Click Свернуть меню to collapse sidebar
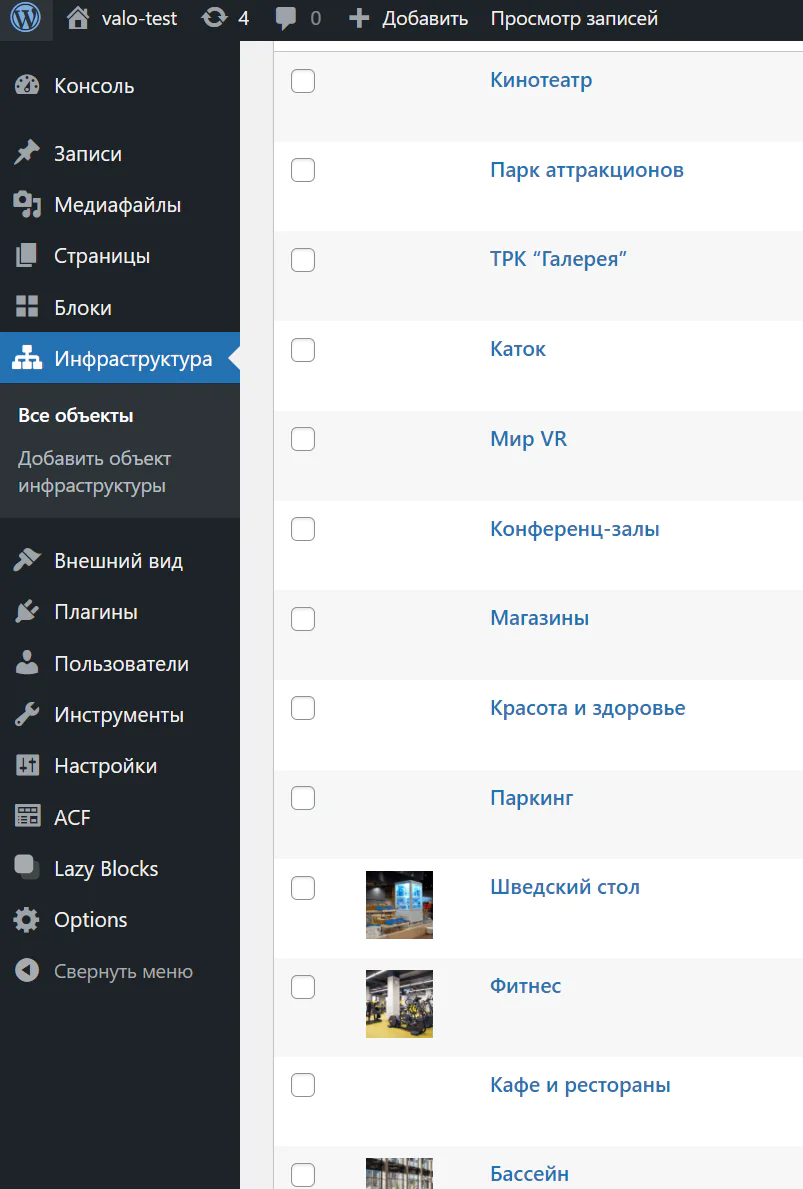 tap(123, 971)
